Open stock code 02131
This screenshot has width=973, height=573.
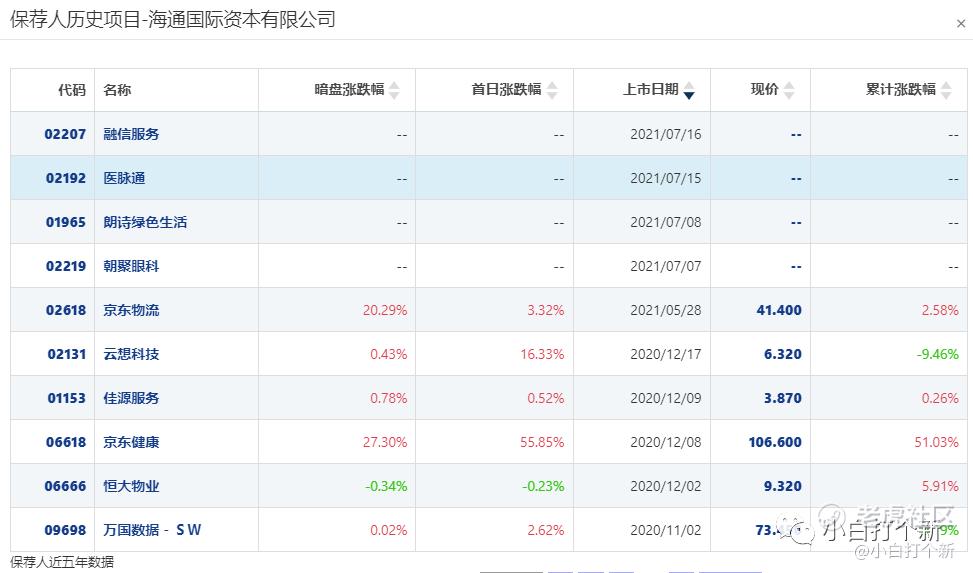coord(66,354)
